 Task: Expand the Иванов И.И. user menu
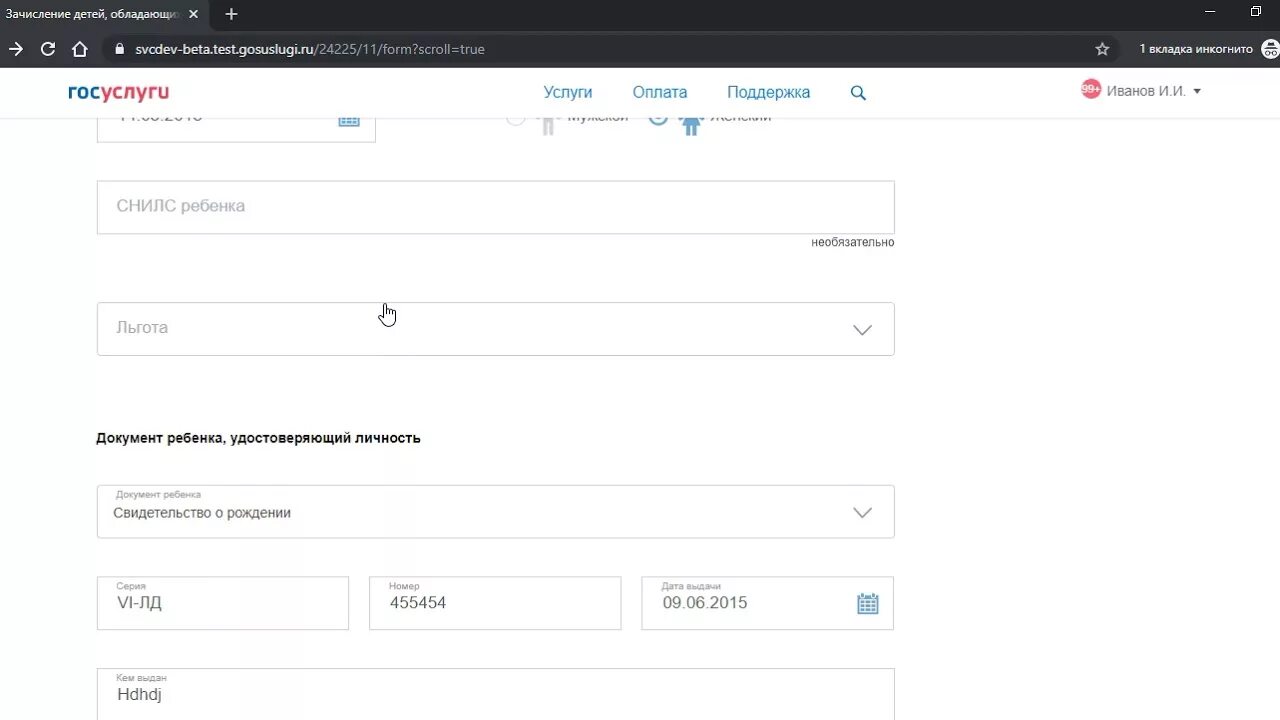point(1154,91)
